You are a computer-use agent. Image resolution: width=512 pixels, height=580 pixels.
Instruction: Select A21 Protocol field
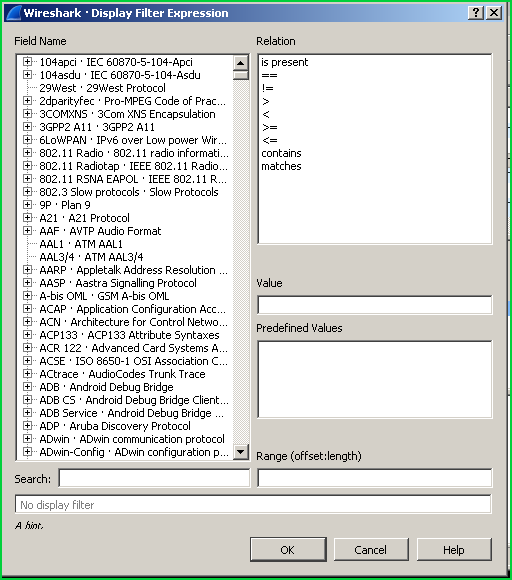(84, 218)
